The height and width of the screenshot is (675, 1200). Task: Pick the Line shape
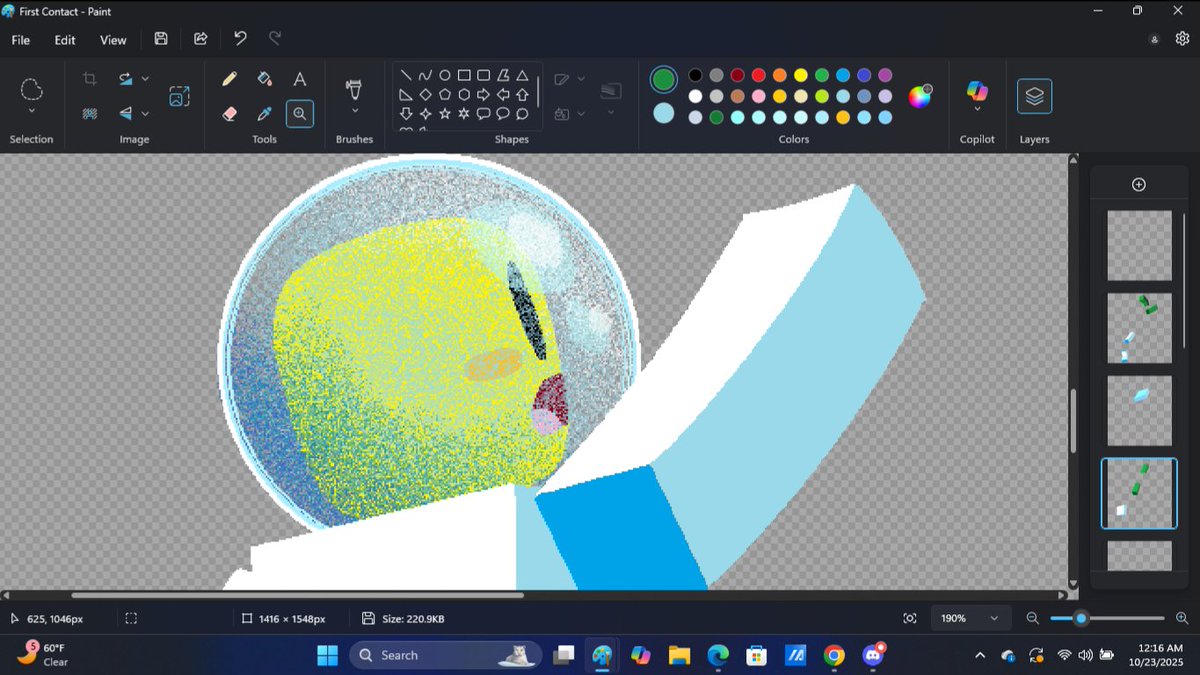pyautogui.click(x=406, y=75)
